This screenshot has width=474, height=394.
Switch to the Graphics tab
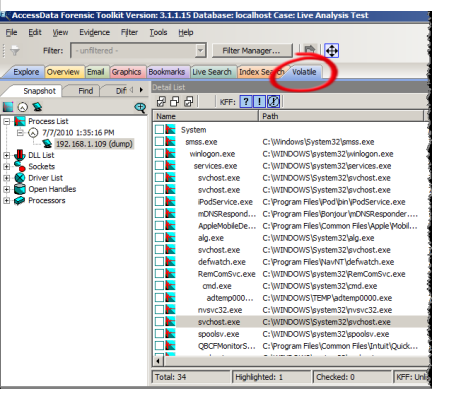(x=126, y=72)
